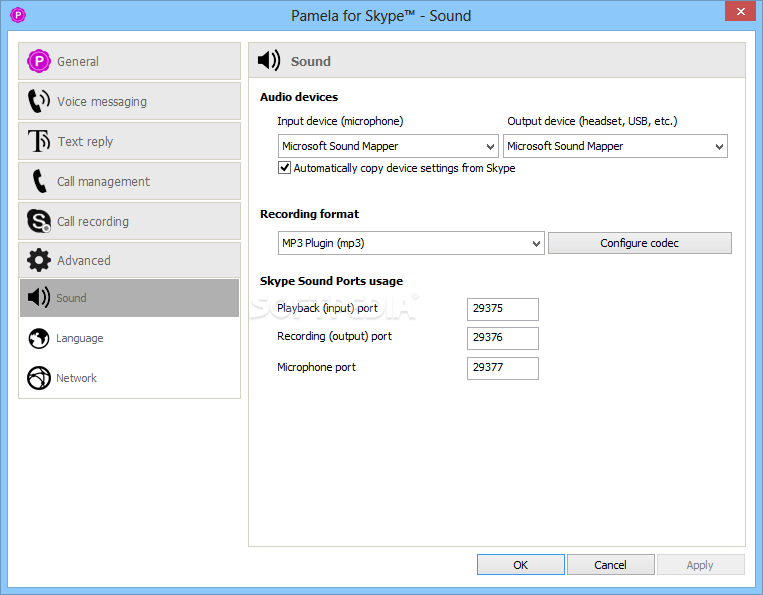Viewport: 763px width, 595px height.
Task: Click the Recording format heading
Action: [x=309, y=214]
